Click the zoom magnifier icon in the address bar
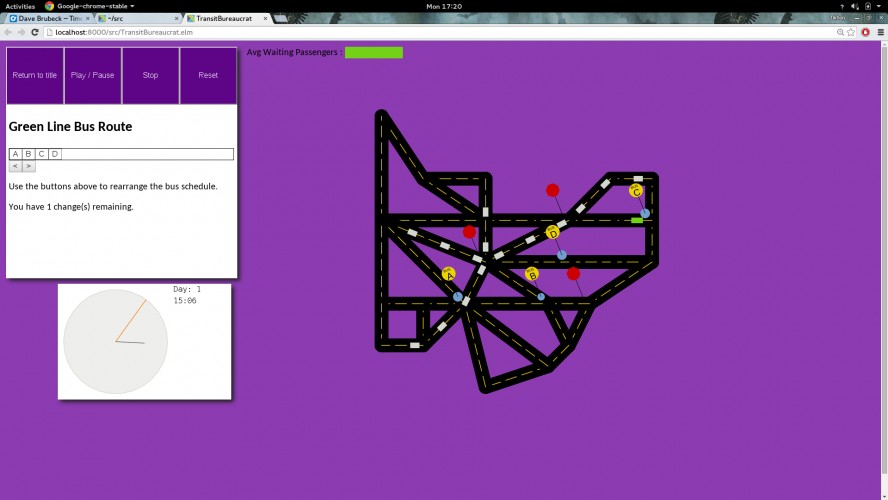This screenshot has width=888, height=500. pyautogui.click(x=840, y=32)
